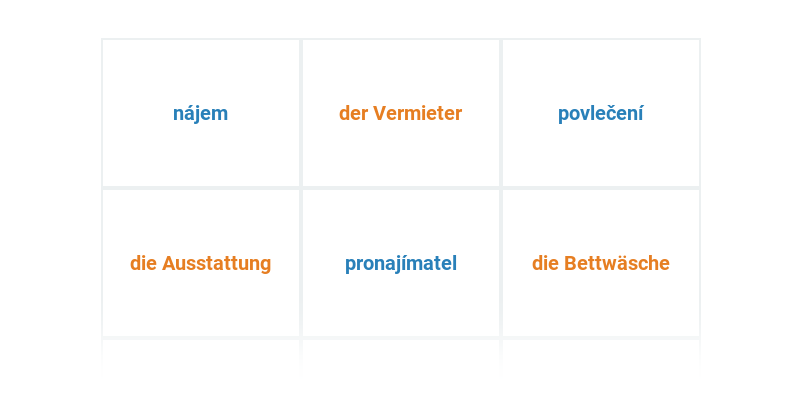This screenshot has height=400, width=800.
Task: Select the Czech match for die Bettwäsche
Action: (x=600, y=113)
